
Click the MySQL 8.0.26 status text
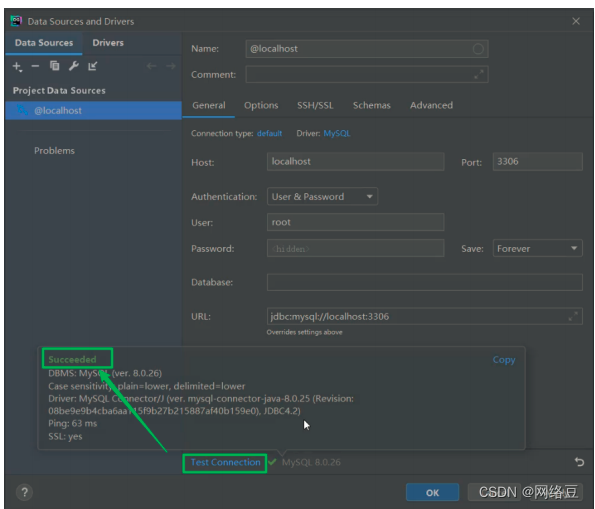311,462
